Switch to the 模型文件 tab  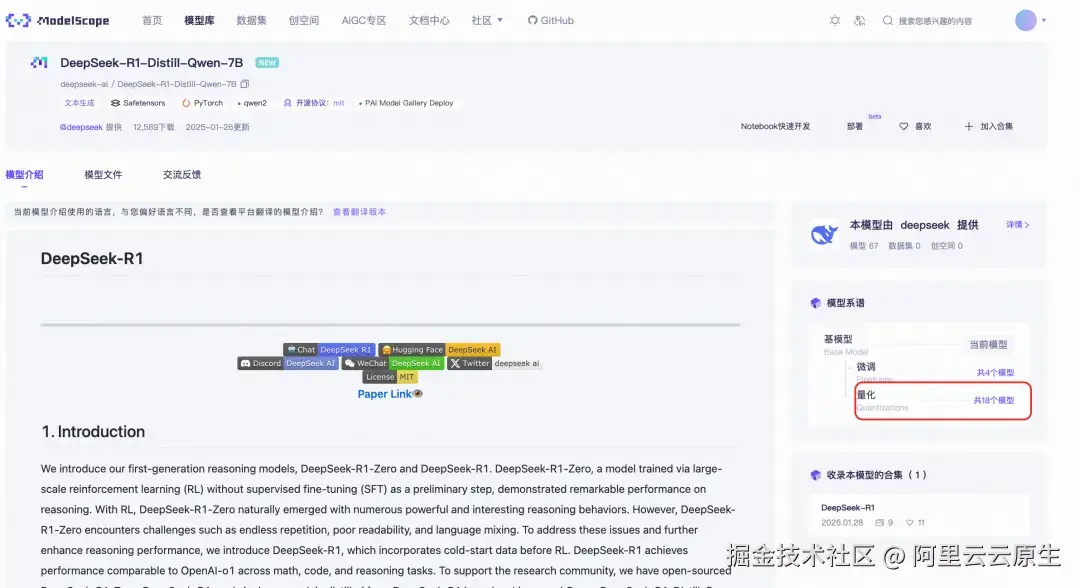click(103, 174)
